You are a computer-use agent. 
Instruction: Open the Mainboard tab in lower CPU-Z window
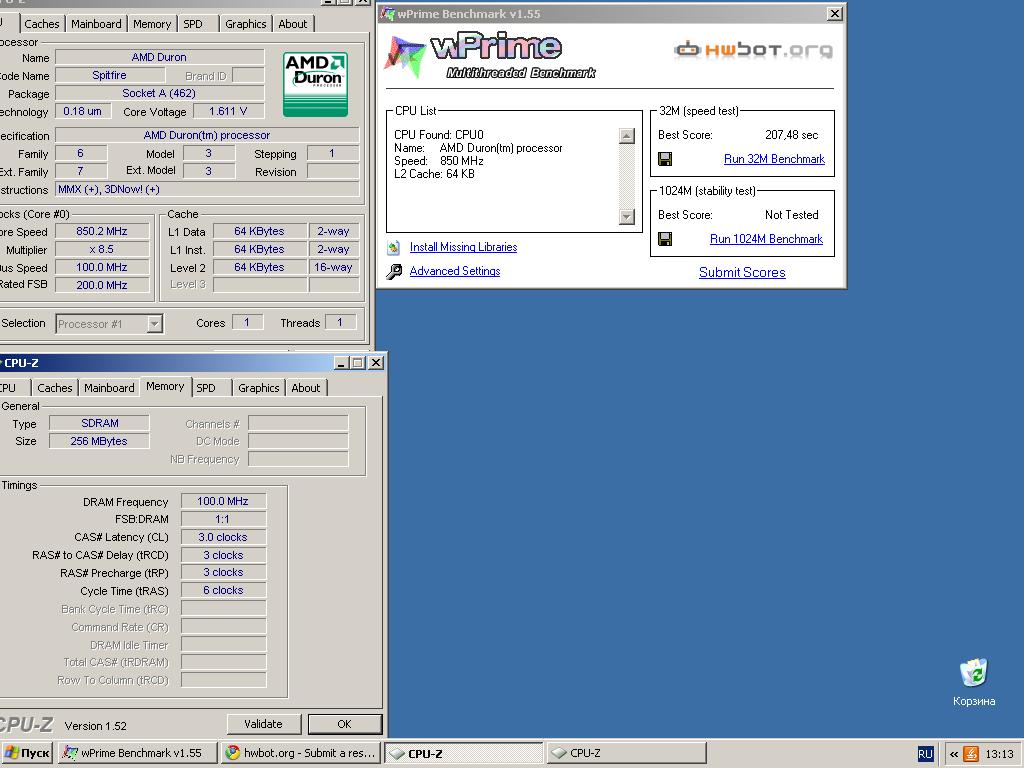pyautogui.click(x=109, y=388)
